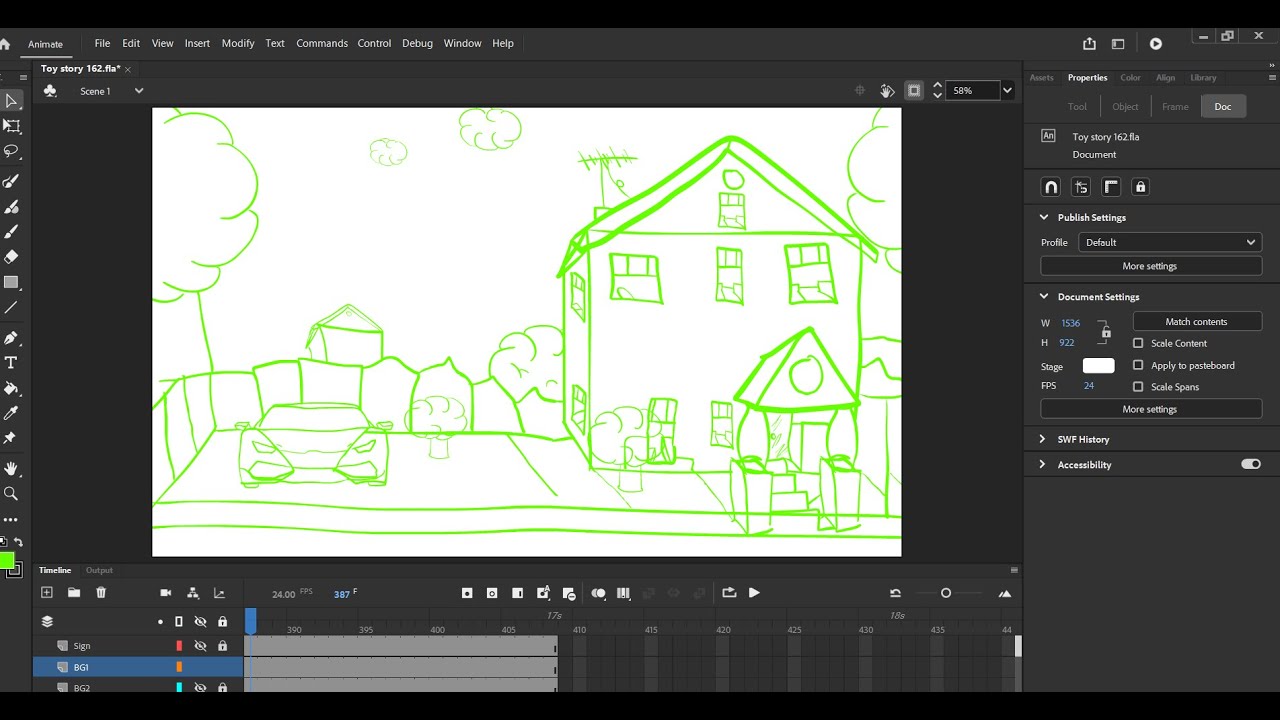Toggle the Clip Content Outside Stage icon
The height and width of the screenshot is (720, 1280).
tap(914, 91)
